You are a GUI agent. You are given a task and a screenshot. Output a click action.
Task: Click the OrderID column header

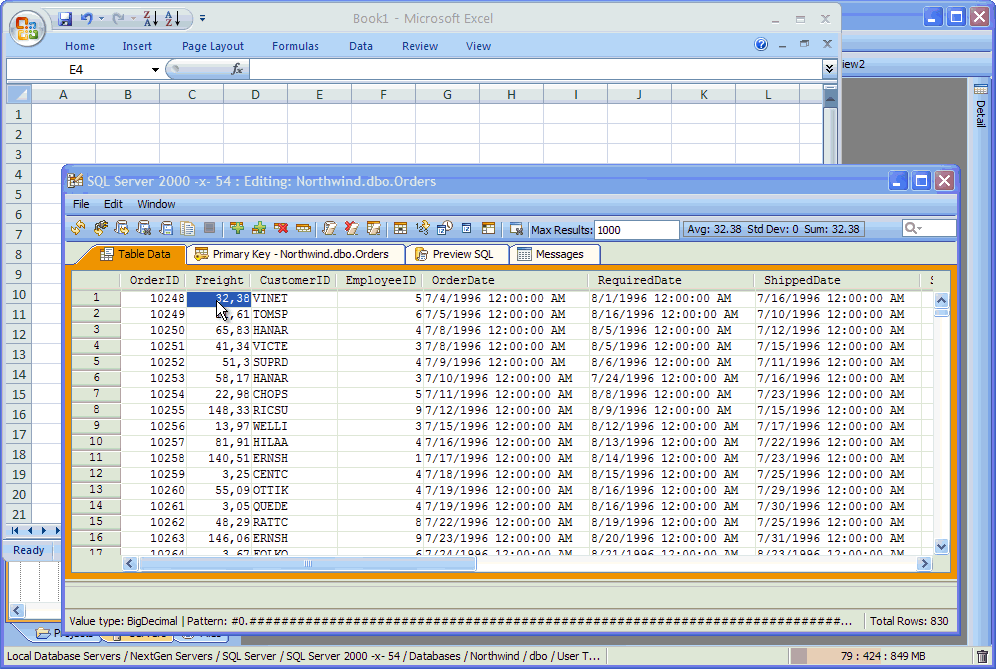[154, 280]
